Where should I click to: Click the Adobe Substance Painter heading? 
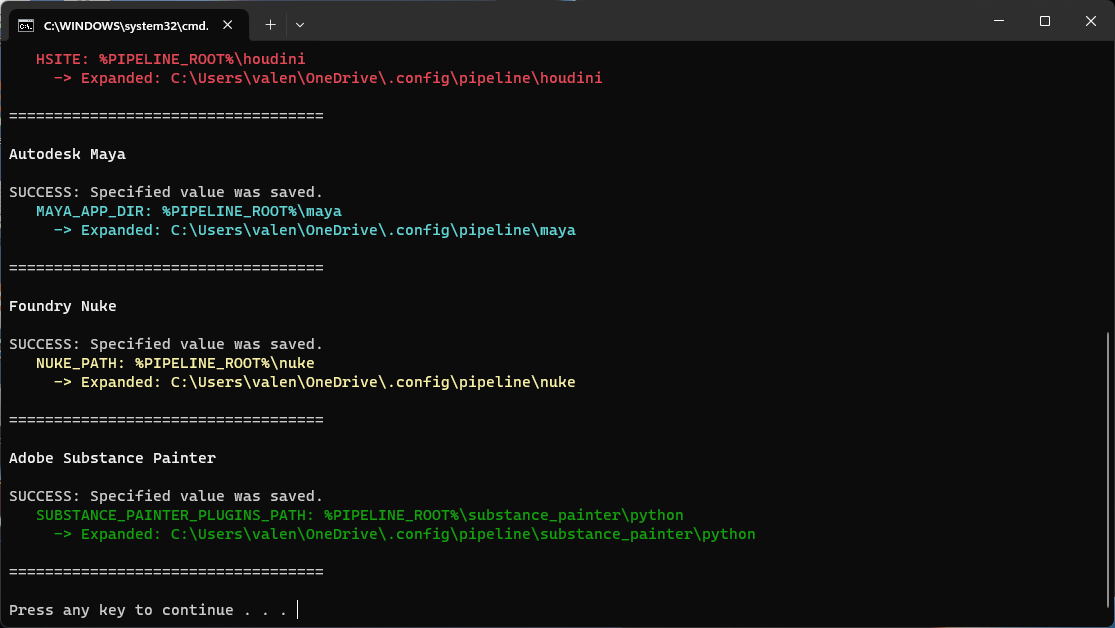point(112,458)
